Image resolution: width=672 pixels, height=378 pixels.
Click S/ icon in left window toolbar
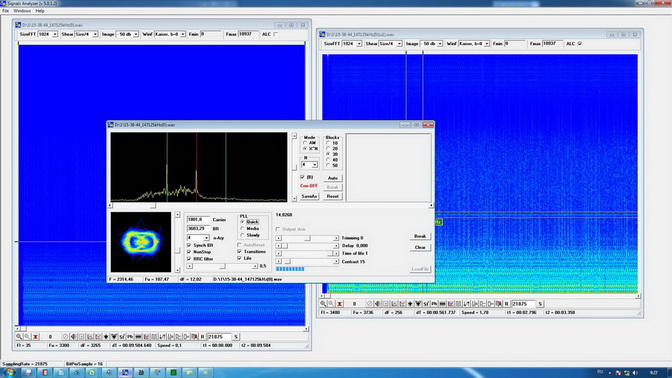coord(122,337)
